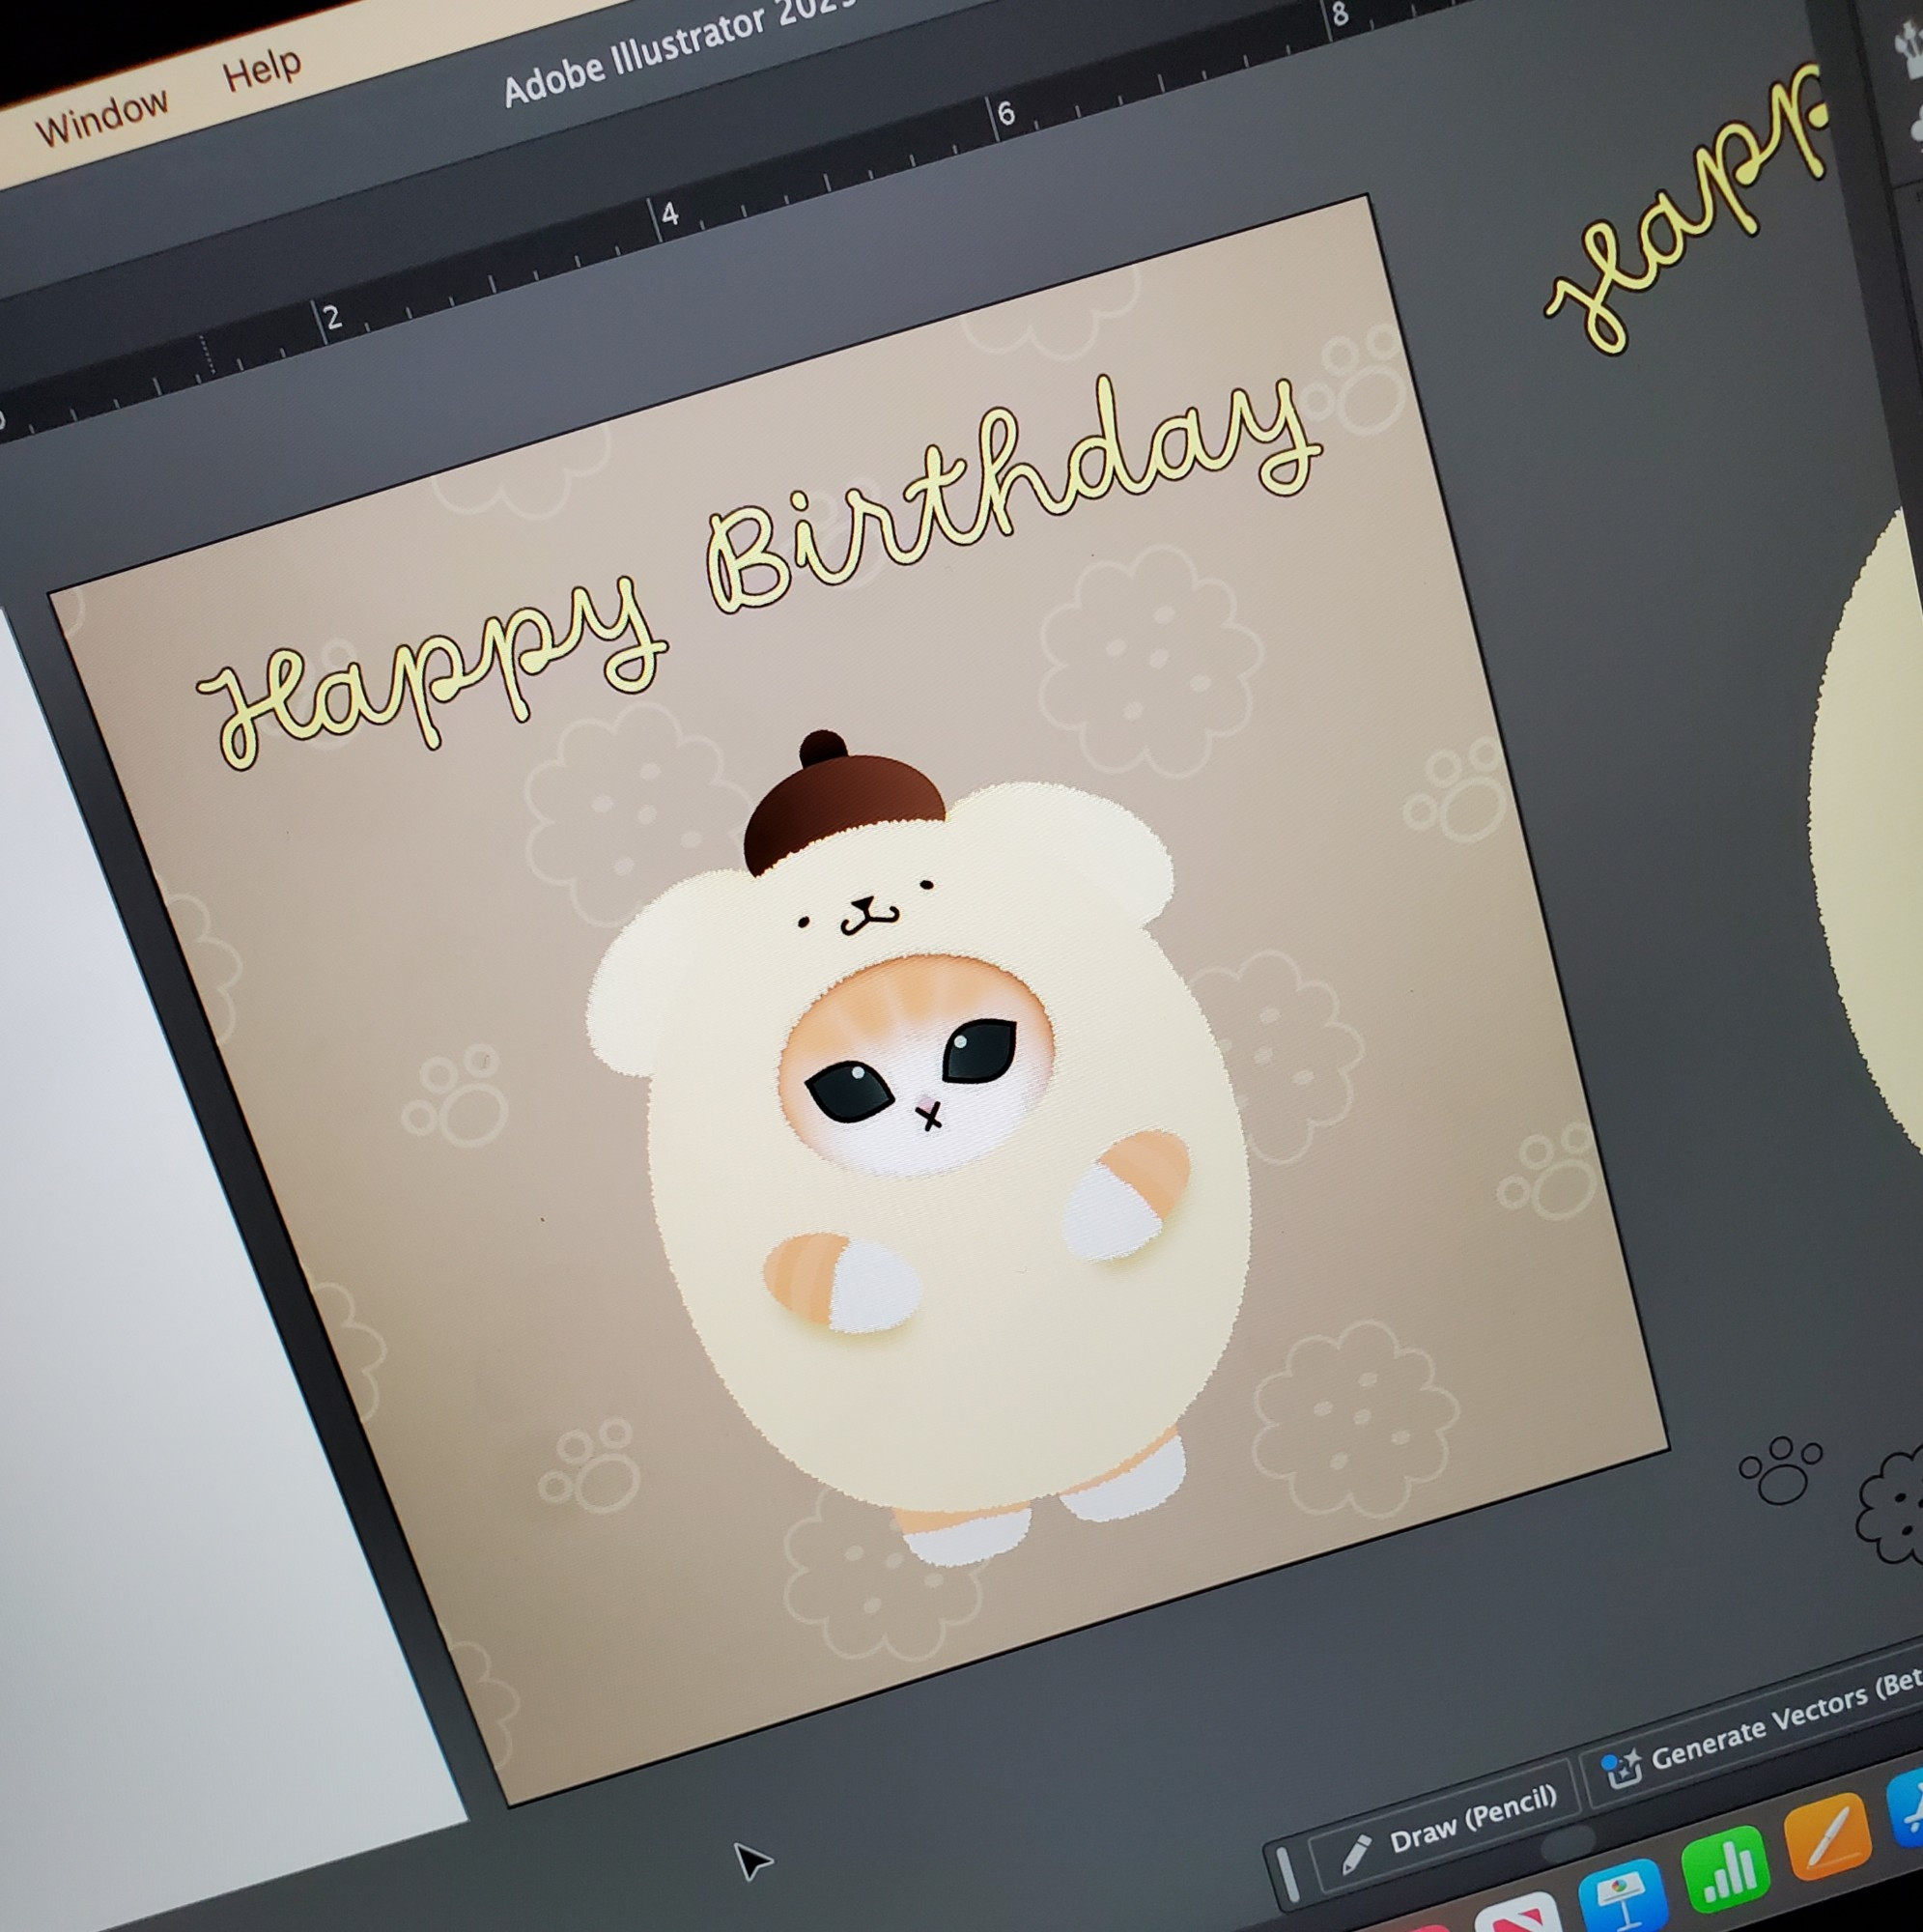Open Keynote from the dock
Image resolution: width=1923 pixels, height=1932 pixels.
click(x=1622, y=1896)
